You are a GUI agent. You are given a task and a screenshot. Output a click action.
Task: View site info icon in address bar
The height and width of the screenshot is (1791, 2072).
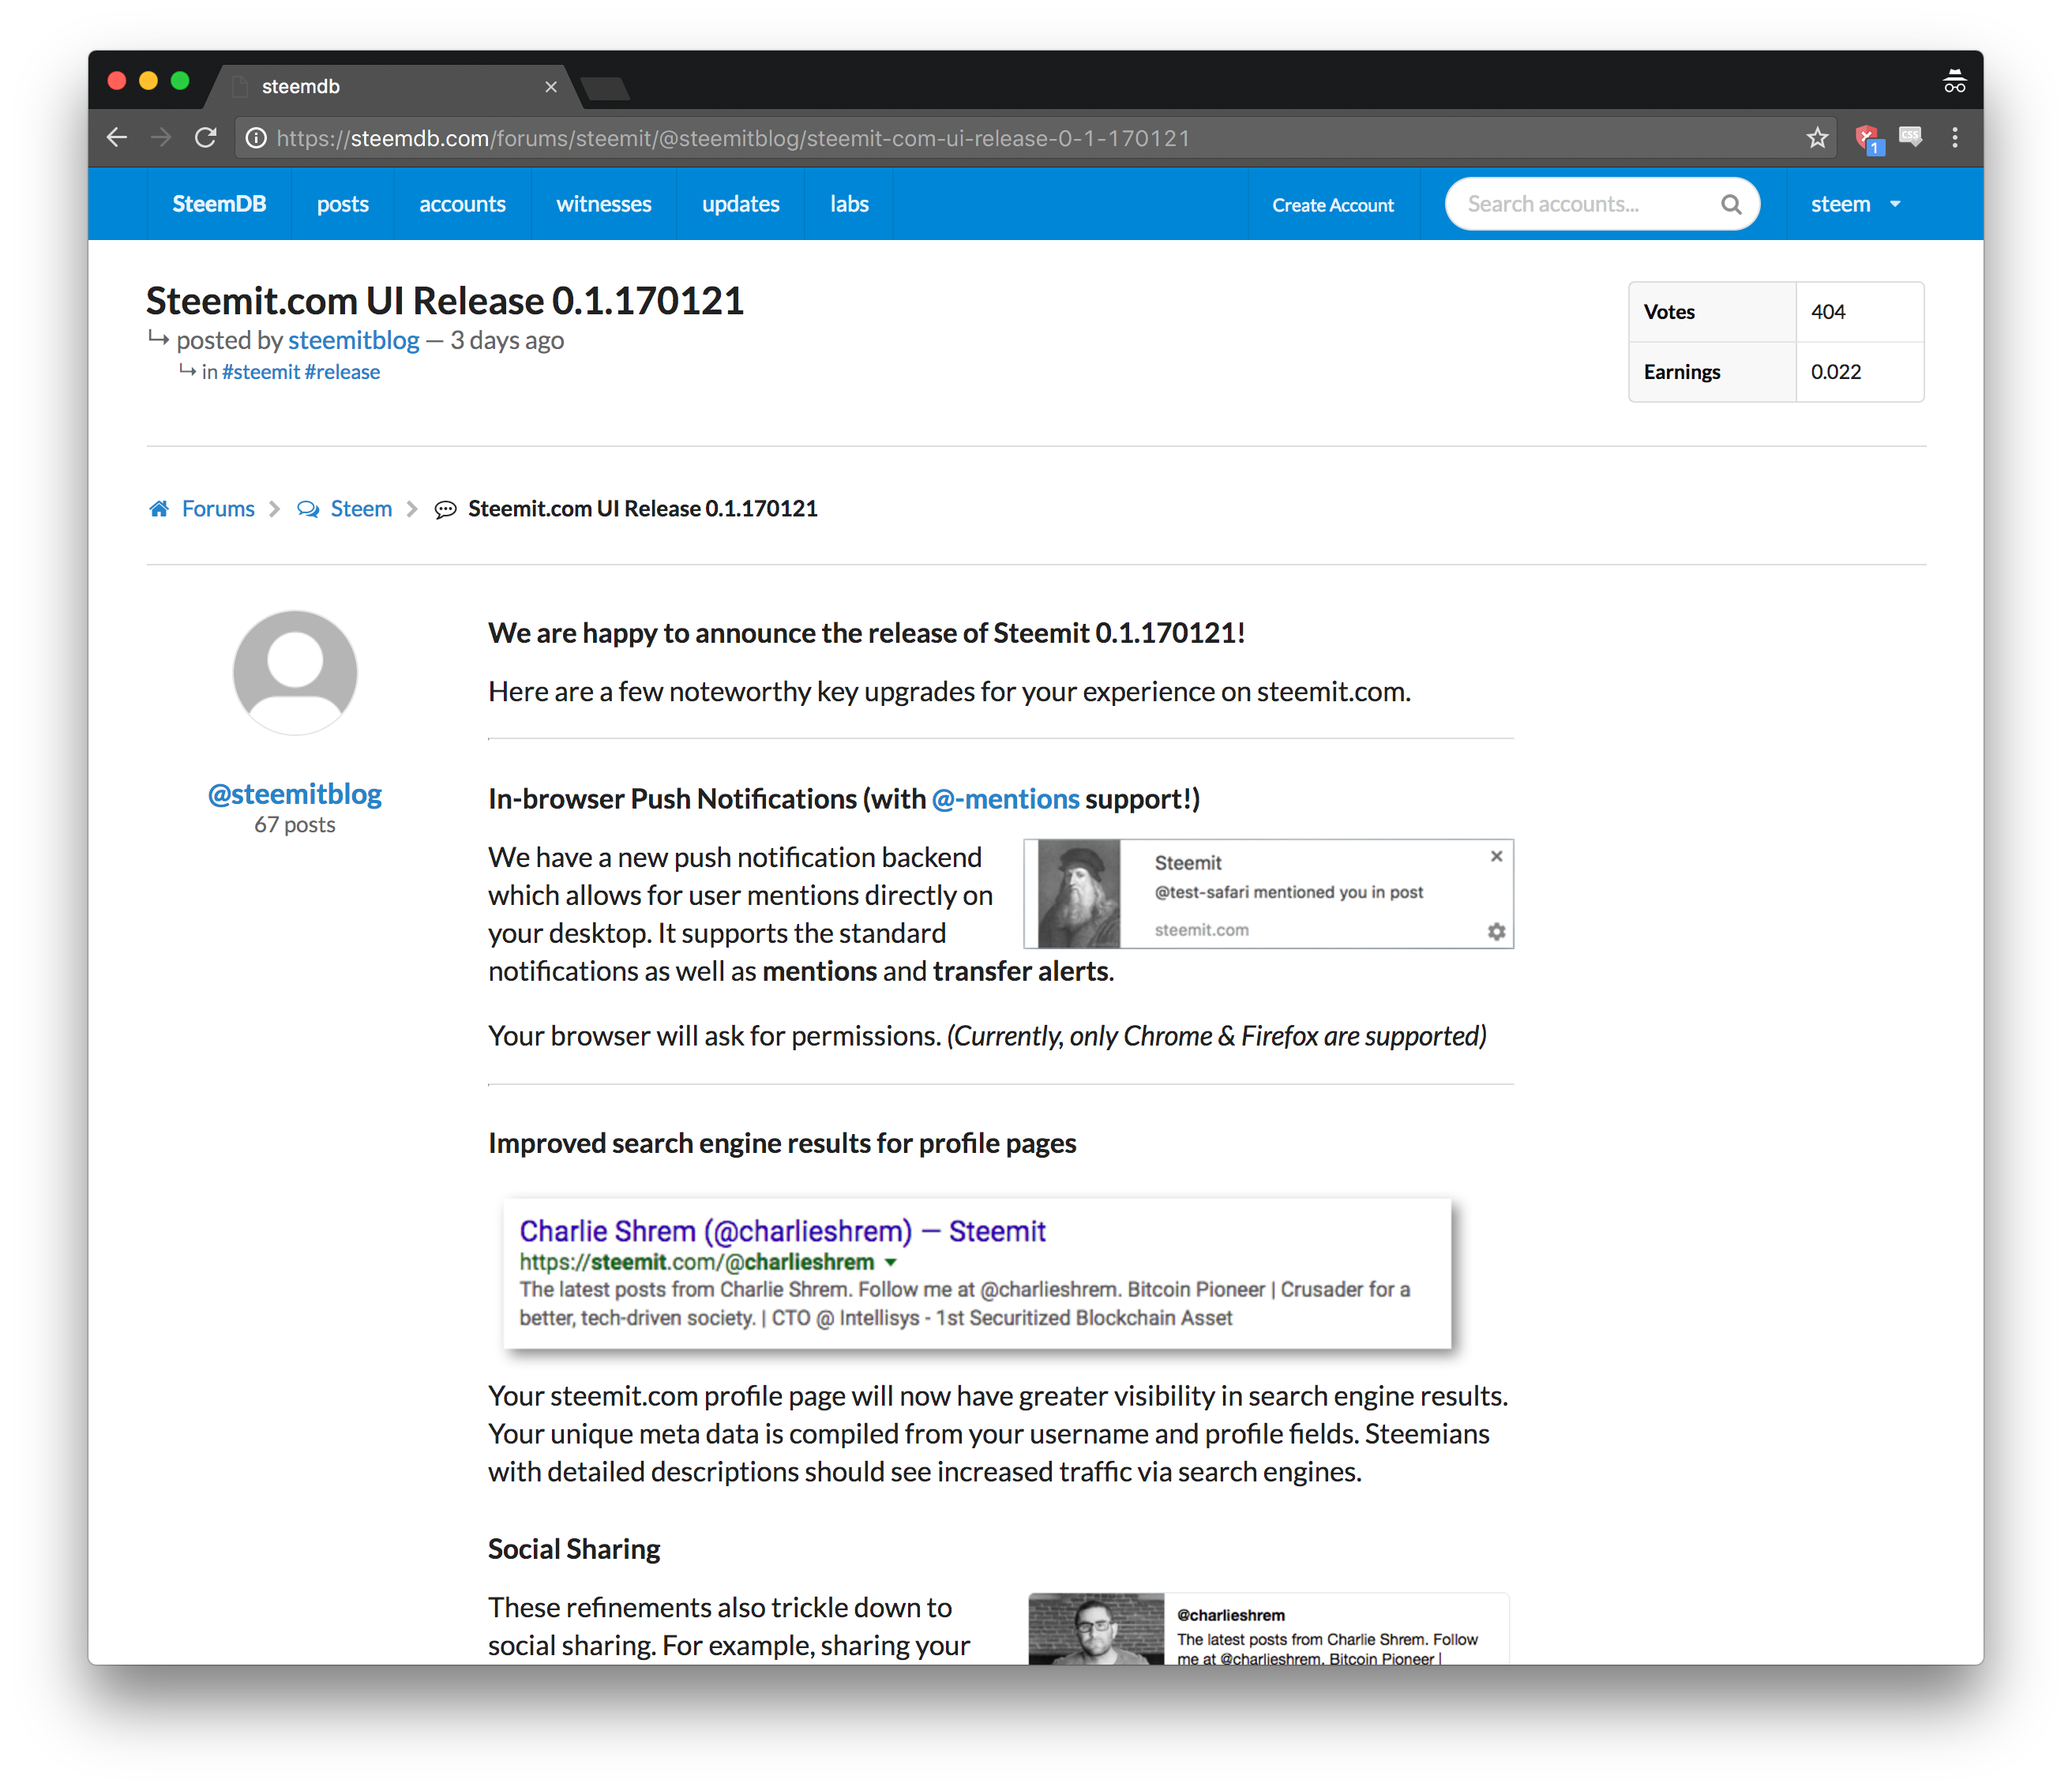256,138
